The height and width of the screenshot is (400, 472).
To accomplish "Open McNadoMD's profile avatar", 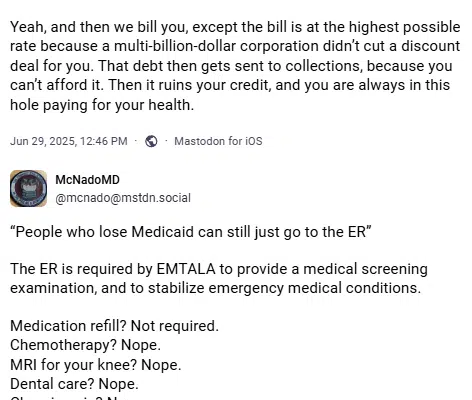I will [28, 189].
